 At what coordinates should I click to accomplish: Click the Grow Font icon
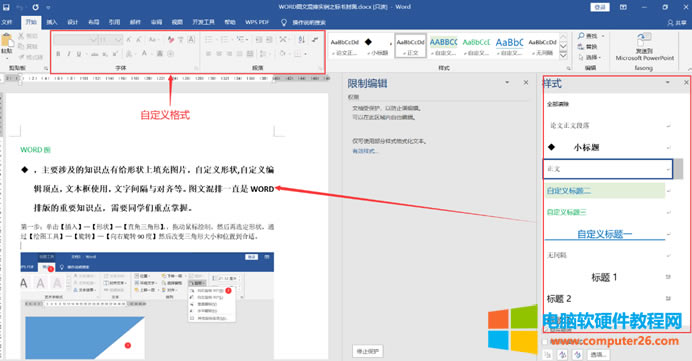[x=129, y=40]
